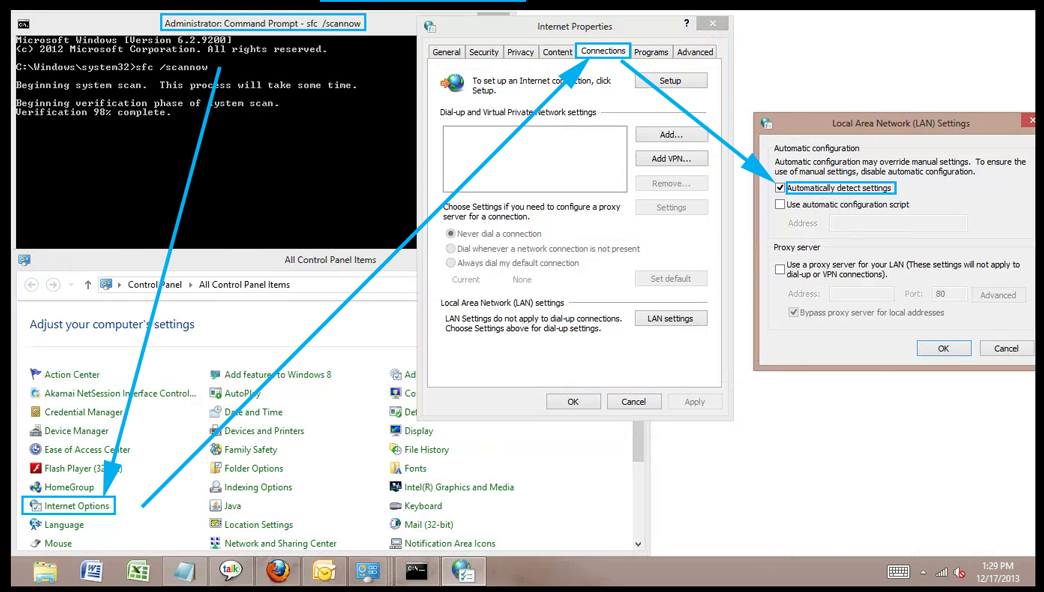Image resolution: width=1044 pixels, height=592 pixels.
Task: Select Always dial my default connection
Action: pyautogui.click(x=451, y=263)
